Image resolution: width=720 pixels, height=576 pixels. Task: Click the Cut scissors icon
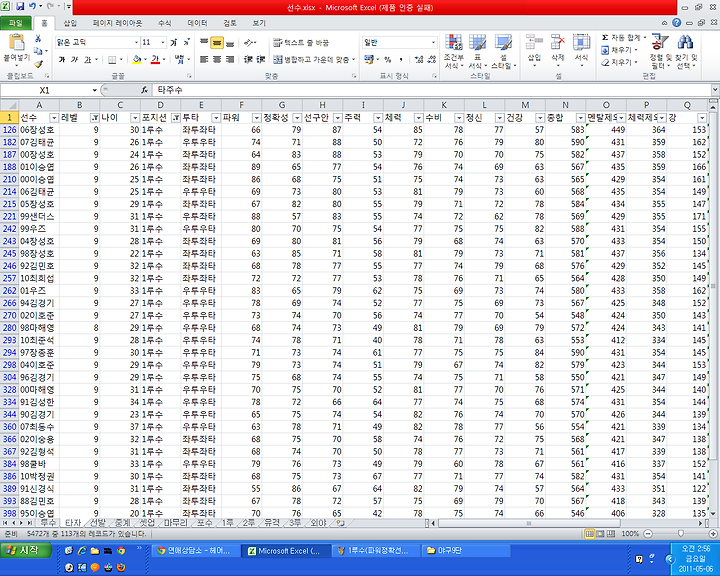pos(38,39)
